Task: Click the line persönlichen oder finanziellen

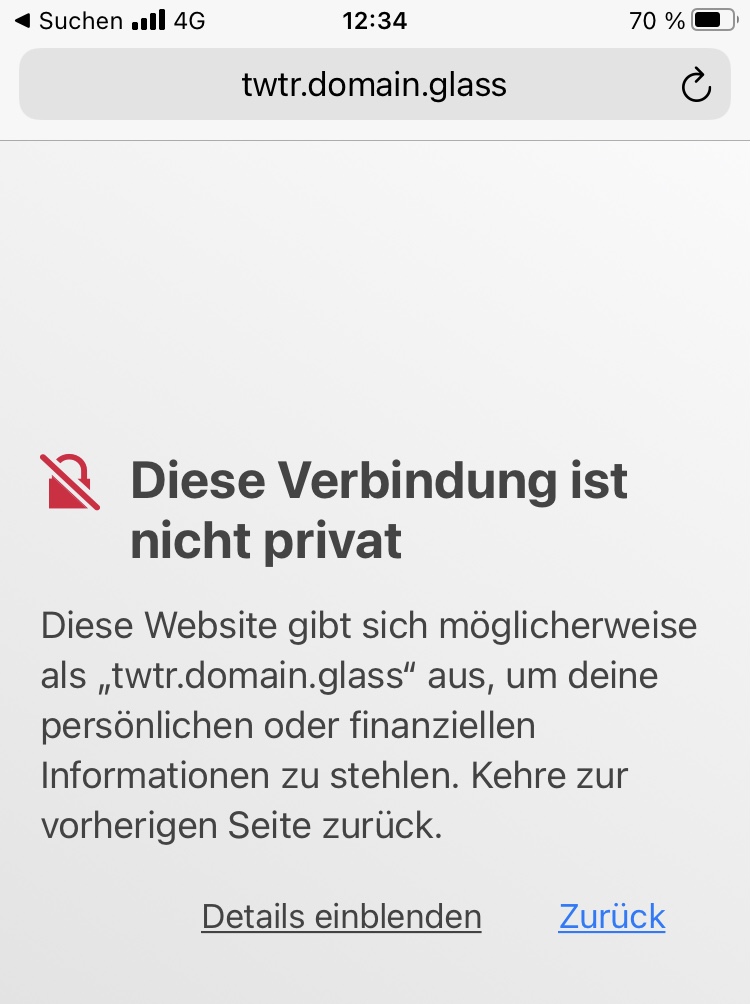Action: (x=288, y=726)
